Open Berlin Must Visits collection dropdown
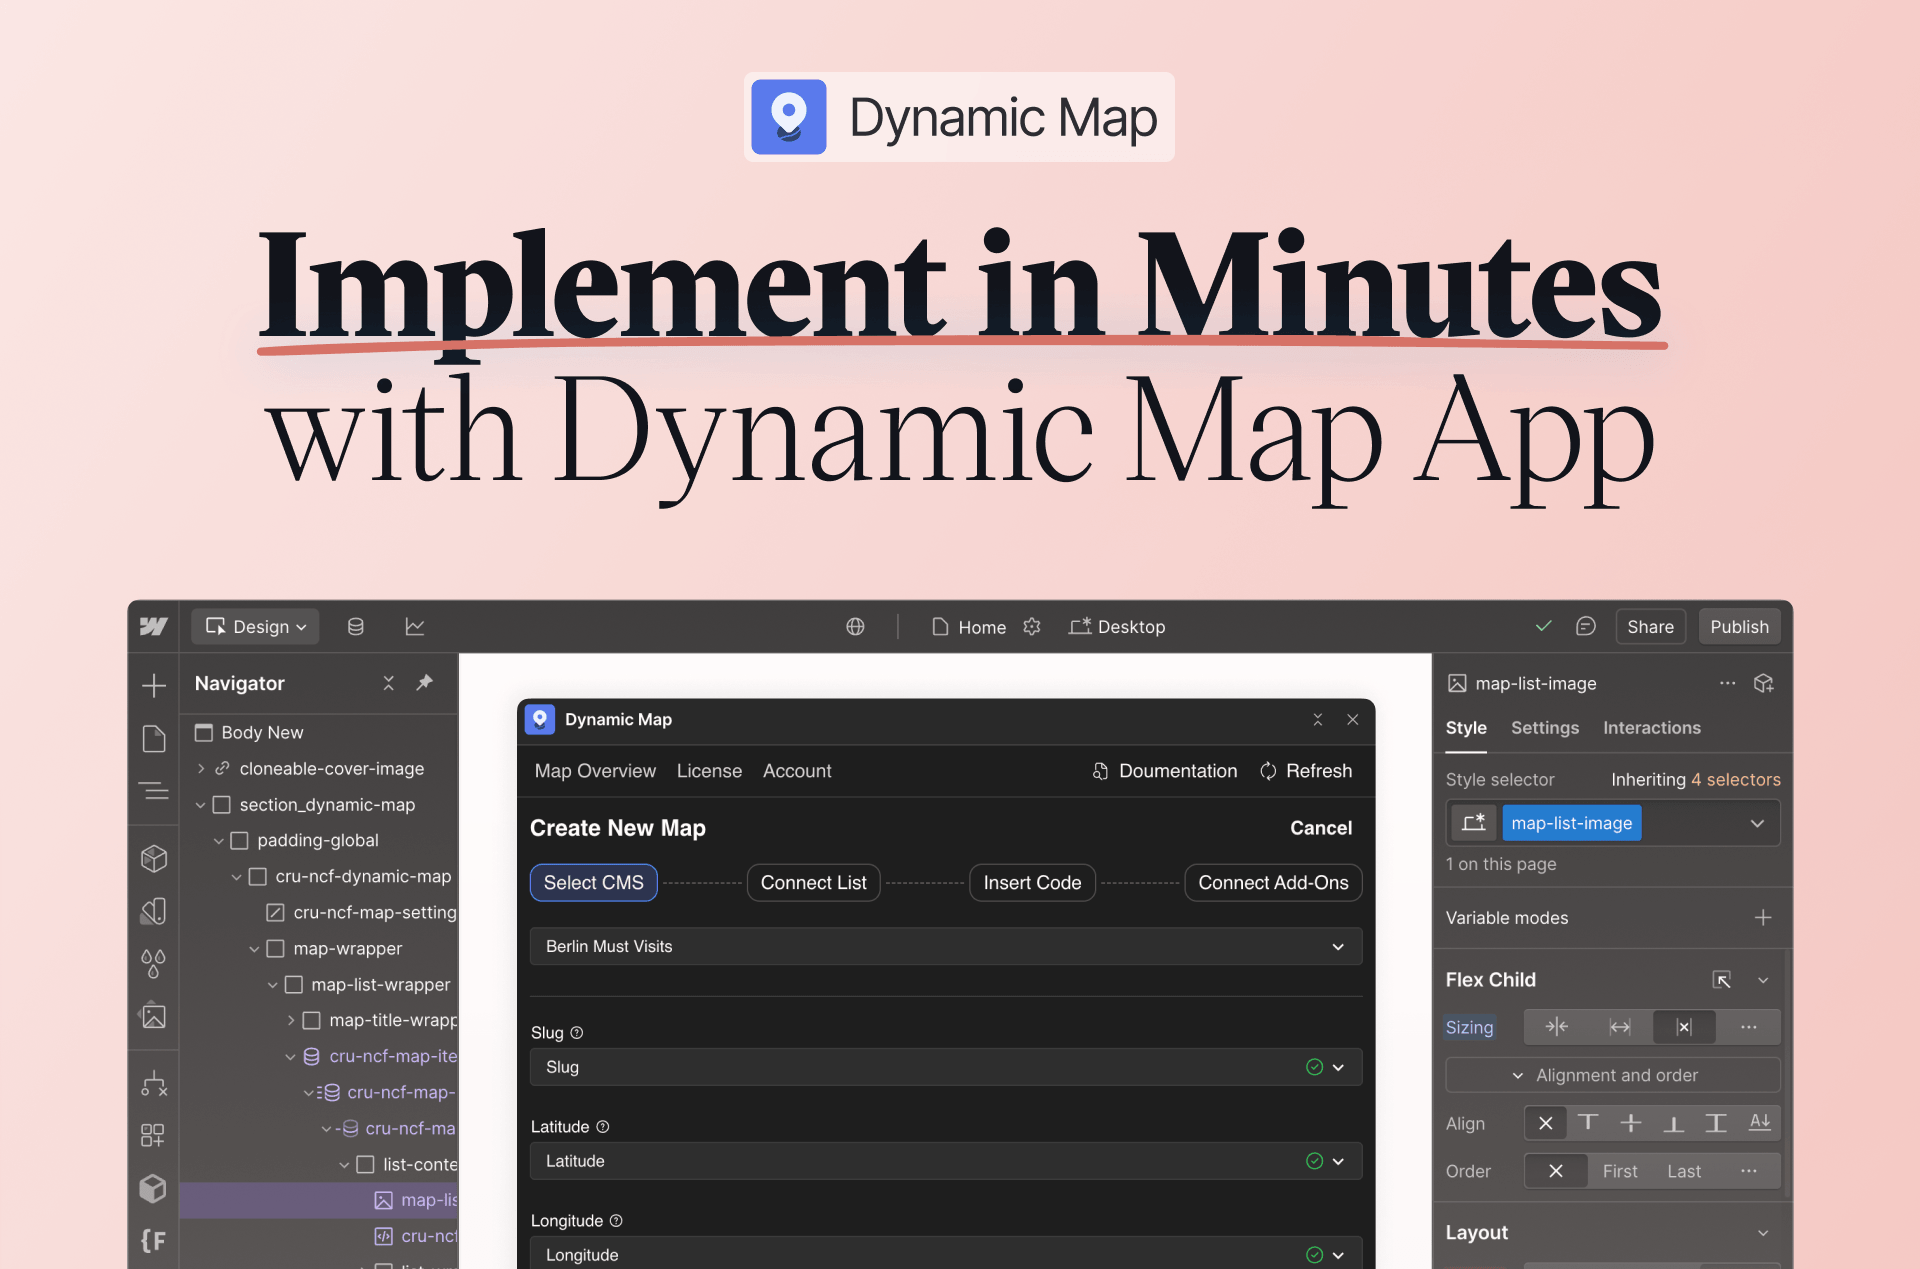 pyautogui.click(x=946, y=946)
